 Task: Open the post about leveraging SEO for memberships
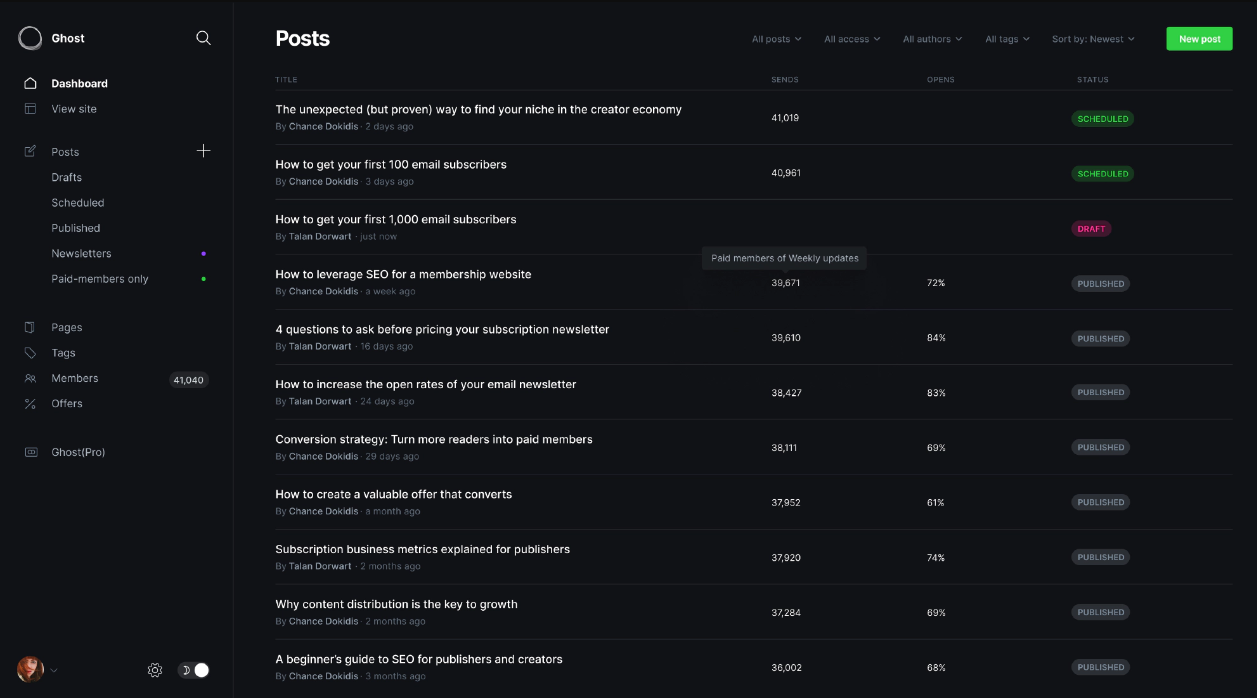(403, 273)
